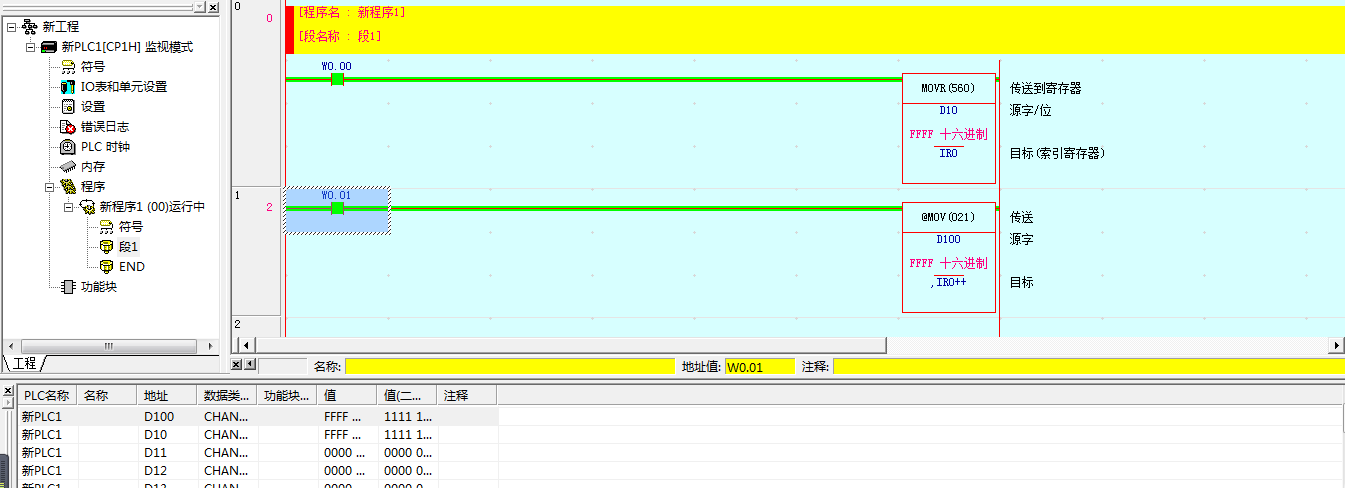
Task: Collapse the 程序 (Programs) tree node
Action: (x=50, y=187)
